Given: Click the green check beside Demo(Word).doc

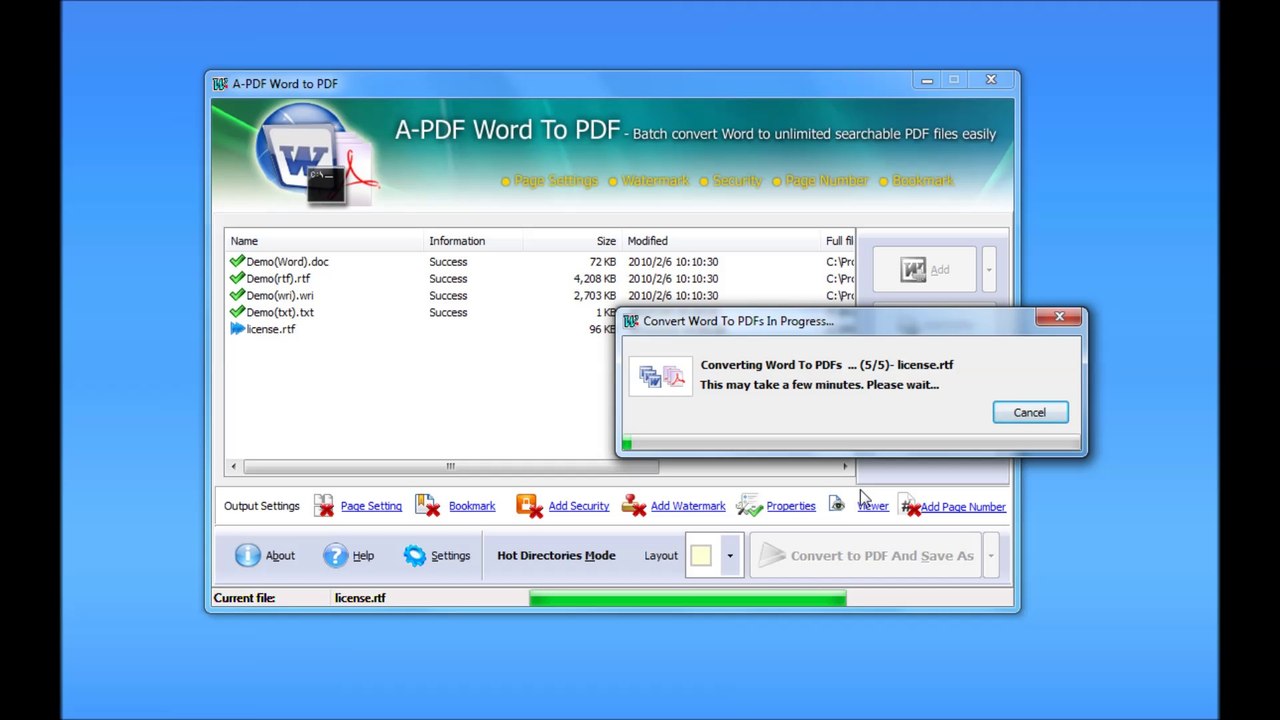Looking at the screenshot, I should 237,261.
